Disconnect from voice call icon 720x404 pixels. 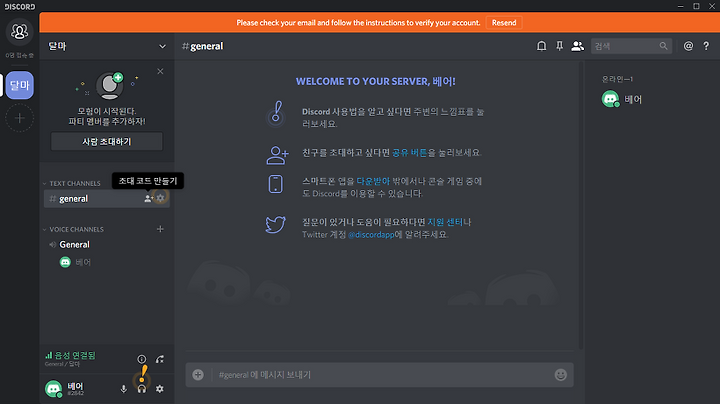tap(160, 359)
